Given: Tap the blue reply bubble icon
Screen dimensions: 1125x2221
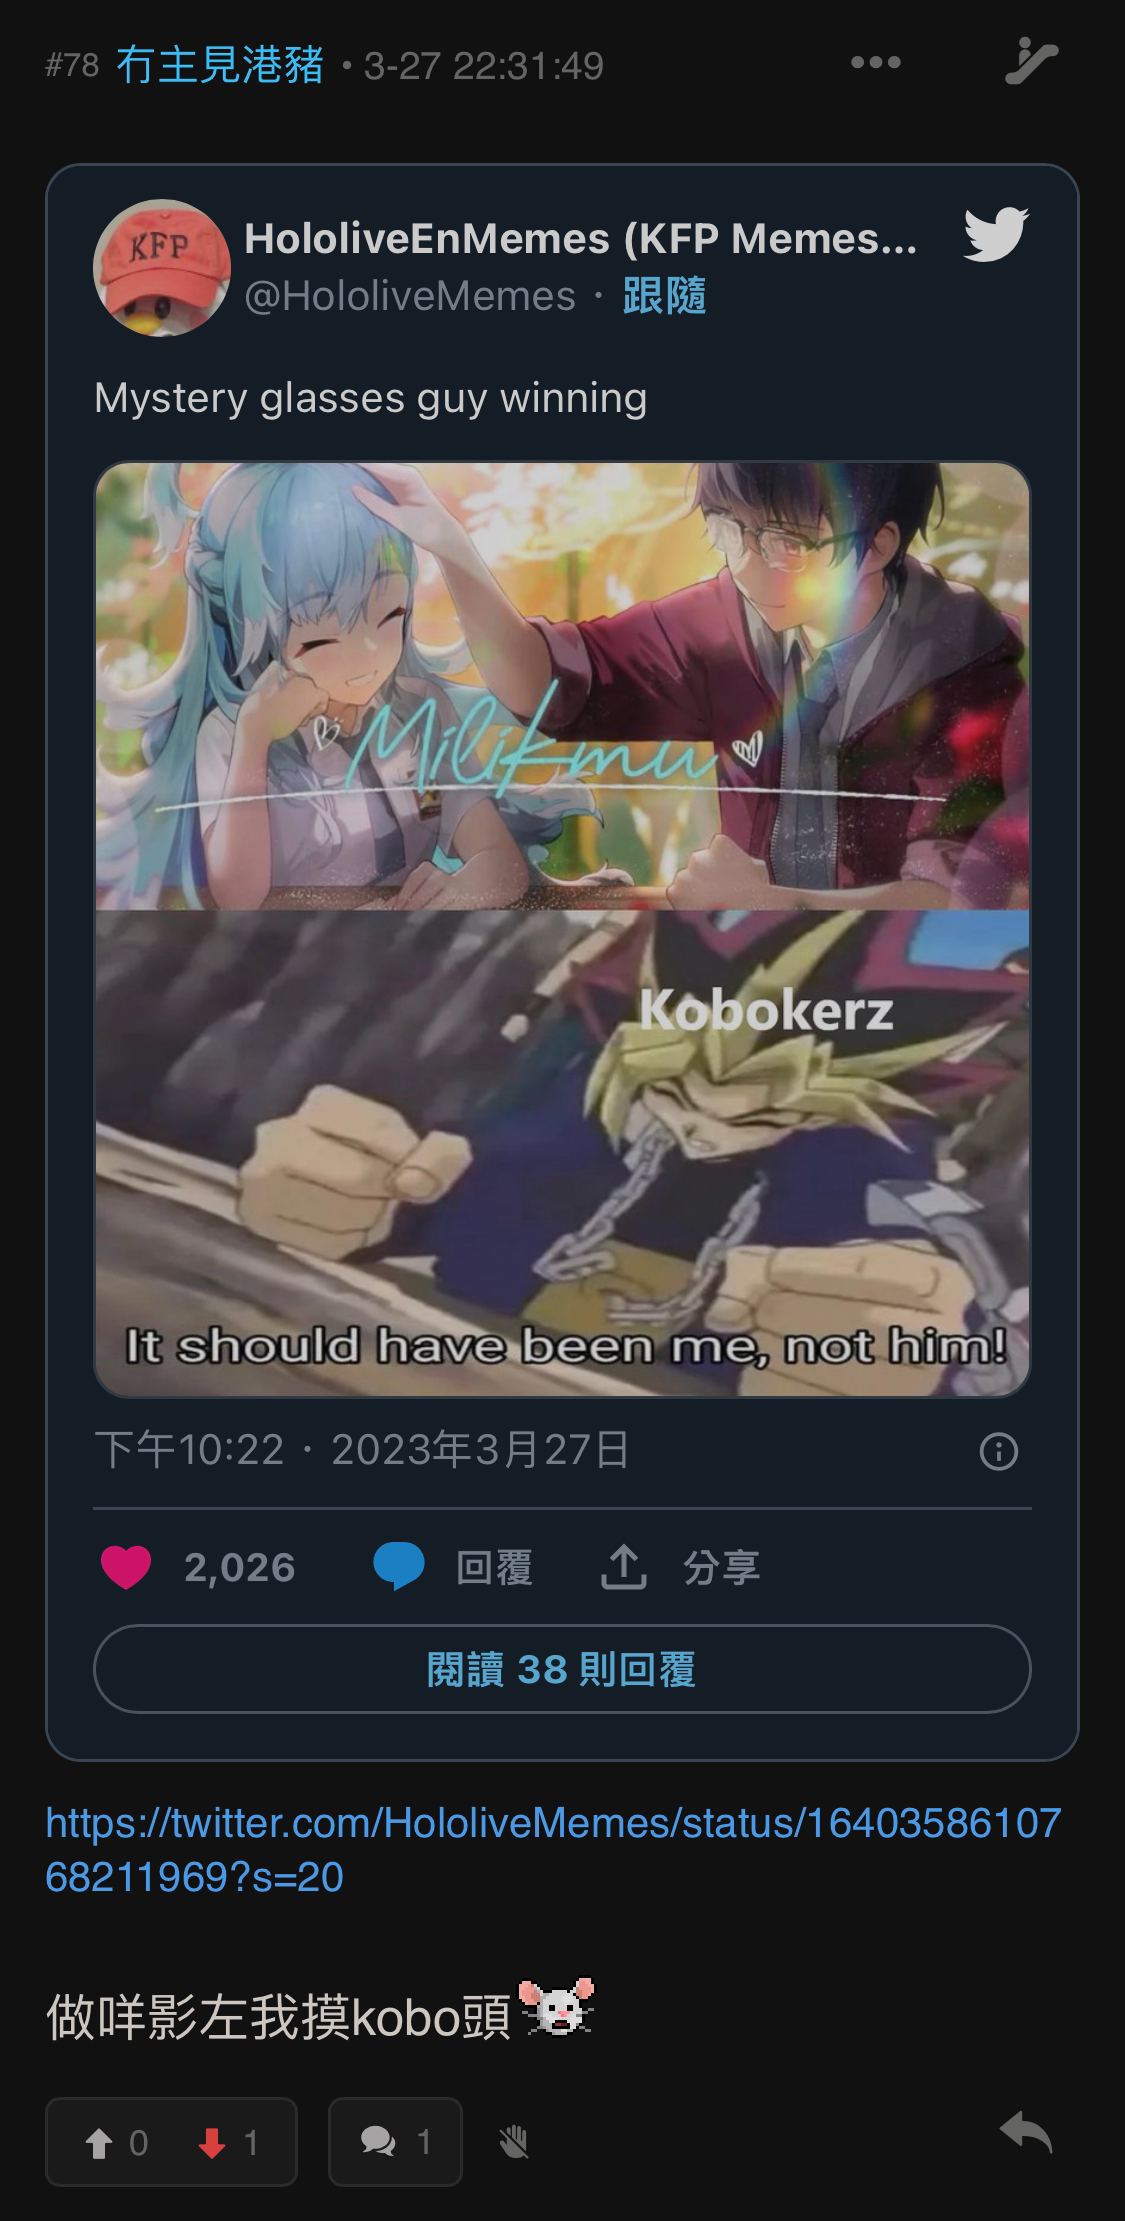Looking at the screenshot, I should (399, 1567).
